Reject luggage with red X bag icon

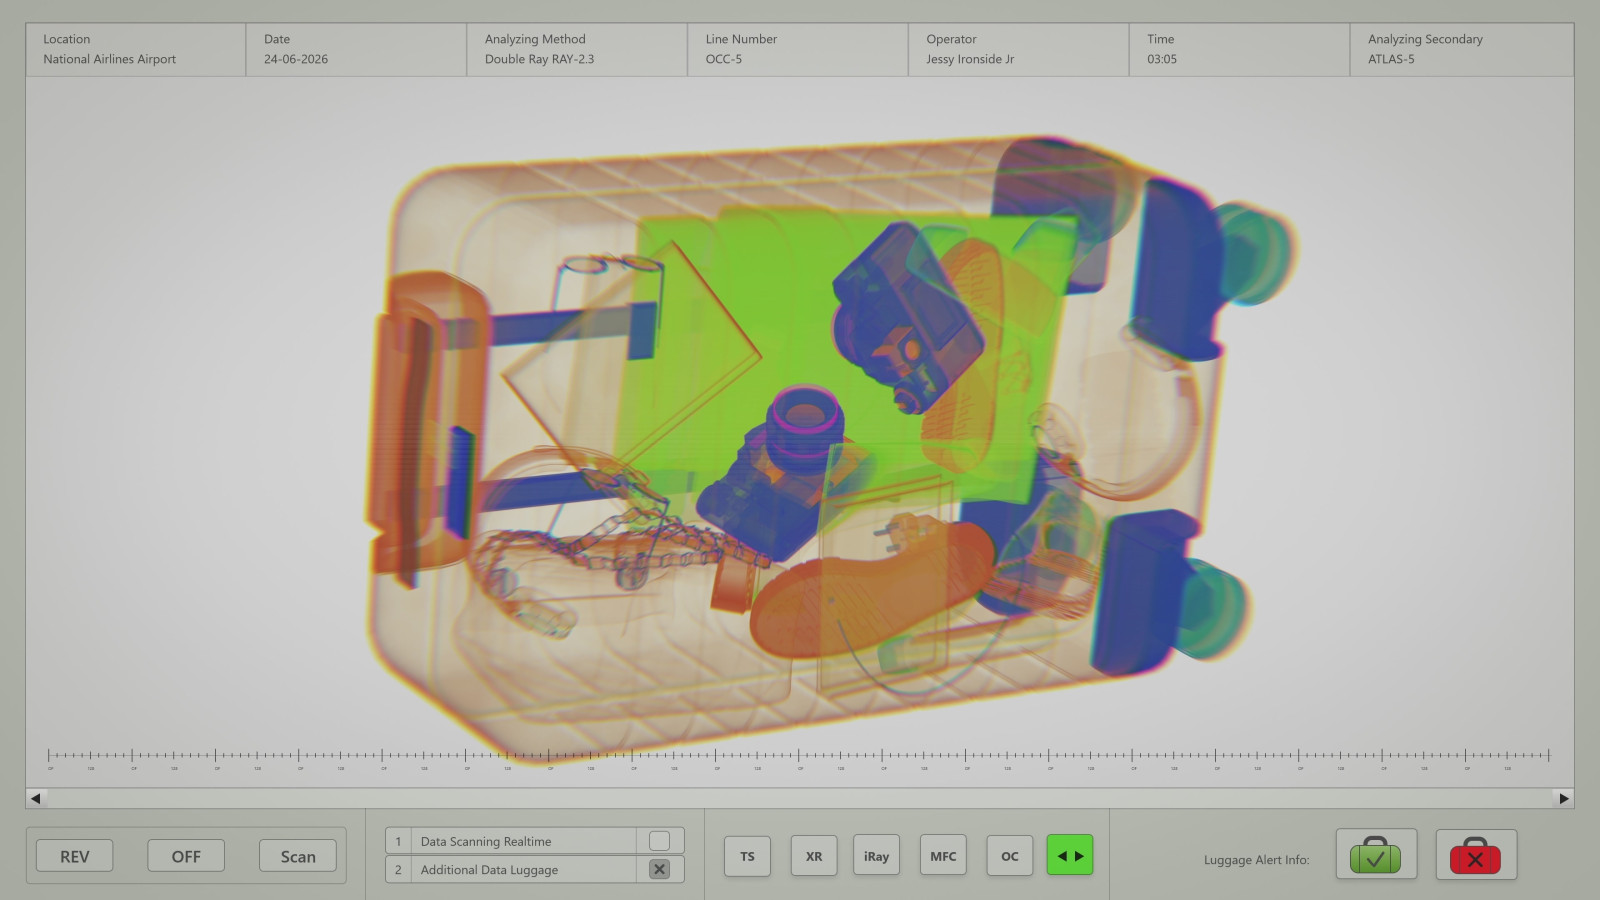[1475, 855]
